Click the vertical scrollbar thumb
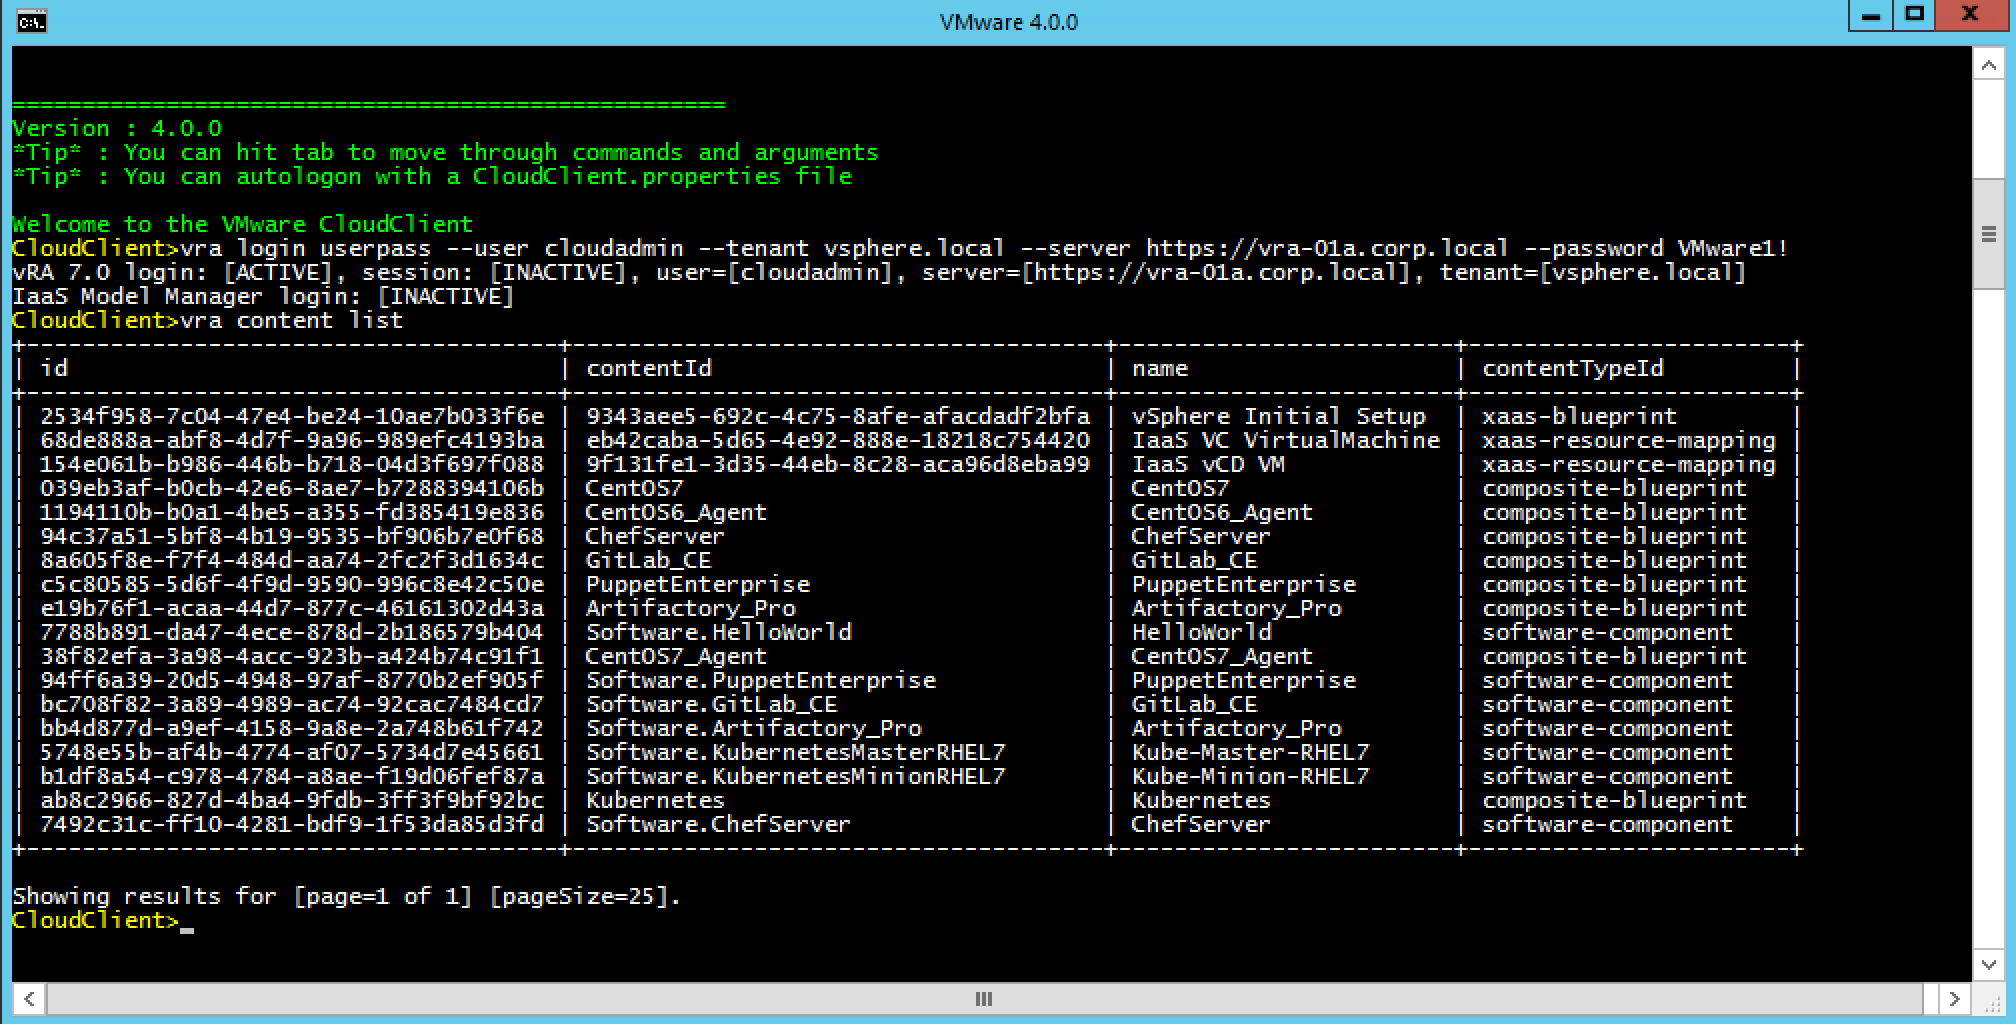The image size is (2016, 1024). point(1988,235)
